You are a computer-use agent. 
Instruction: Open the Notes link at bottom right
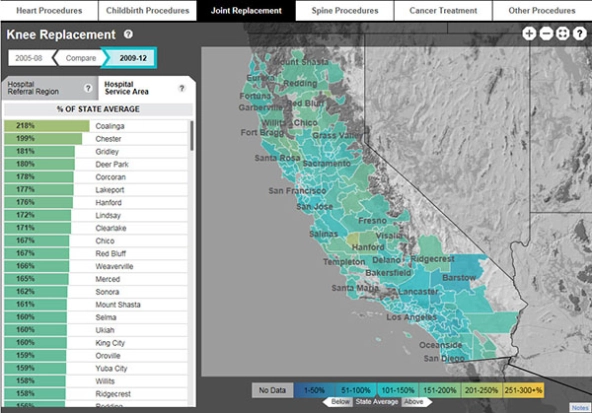pos(580,408)
